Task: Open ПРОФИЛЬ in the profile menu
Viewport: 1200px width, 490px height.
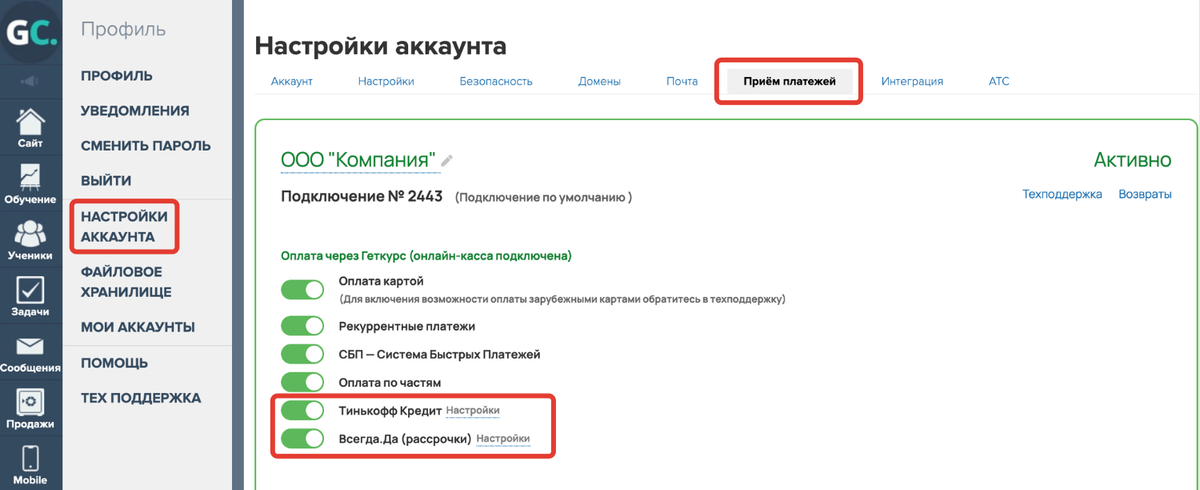Action: click(x=116, y=75)
